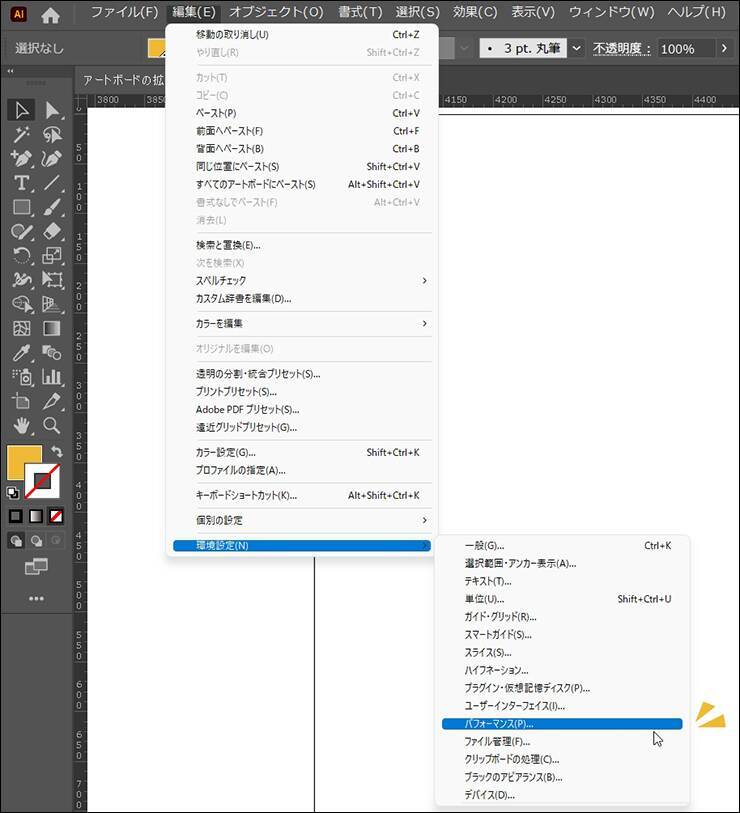Screen dimensions: 740x813
Task: Select the Type tool
Action: click(22, 183)
